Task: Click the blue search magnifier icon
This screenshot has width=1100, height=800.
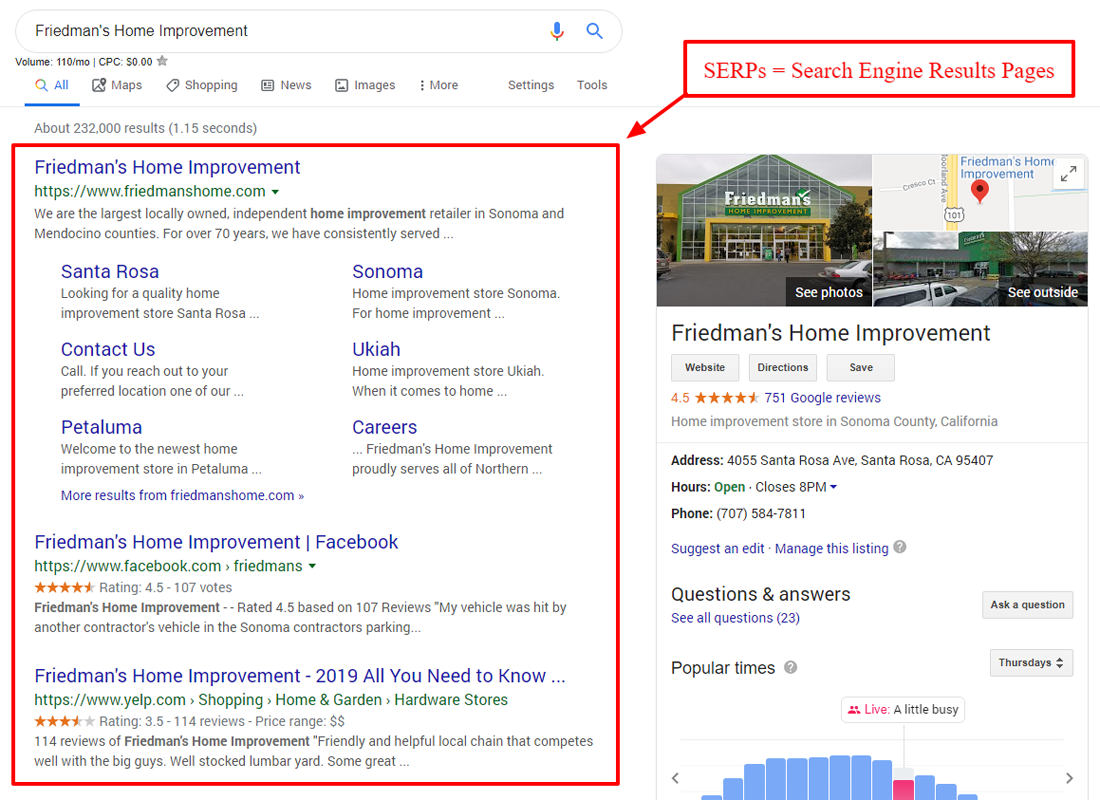Action: (x=594, y=31)
